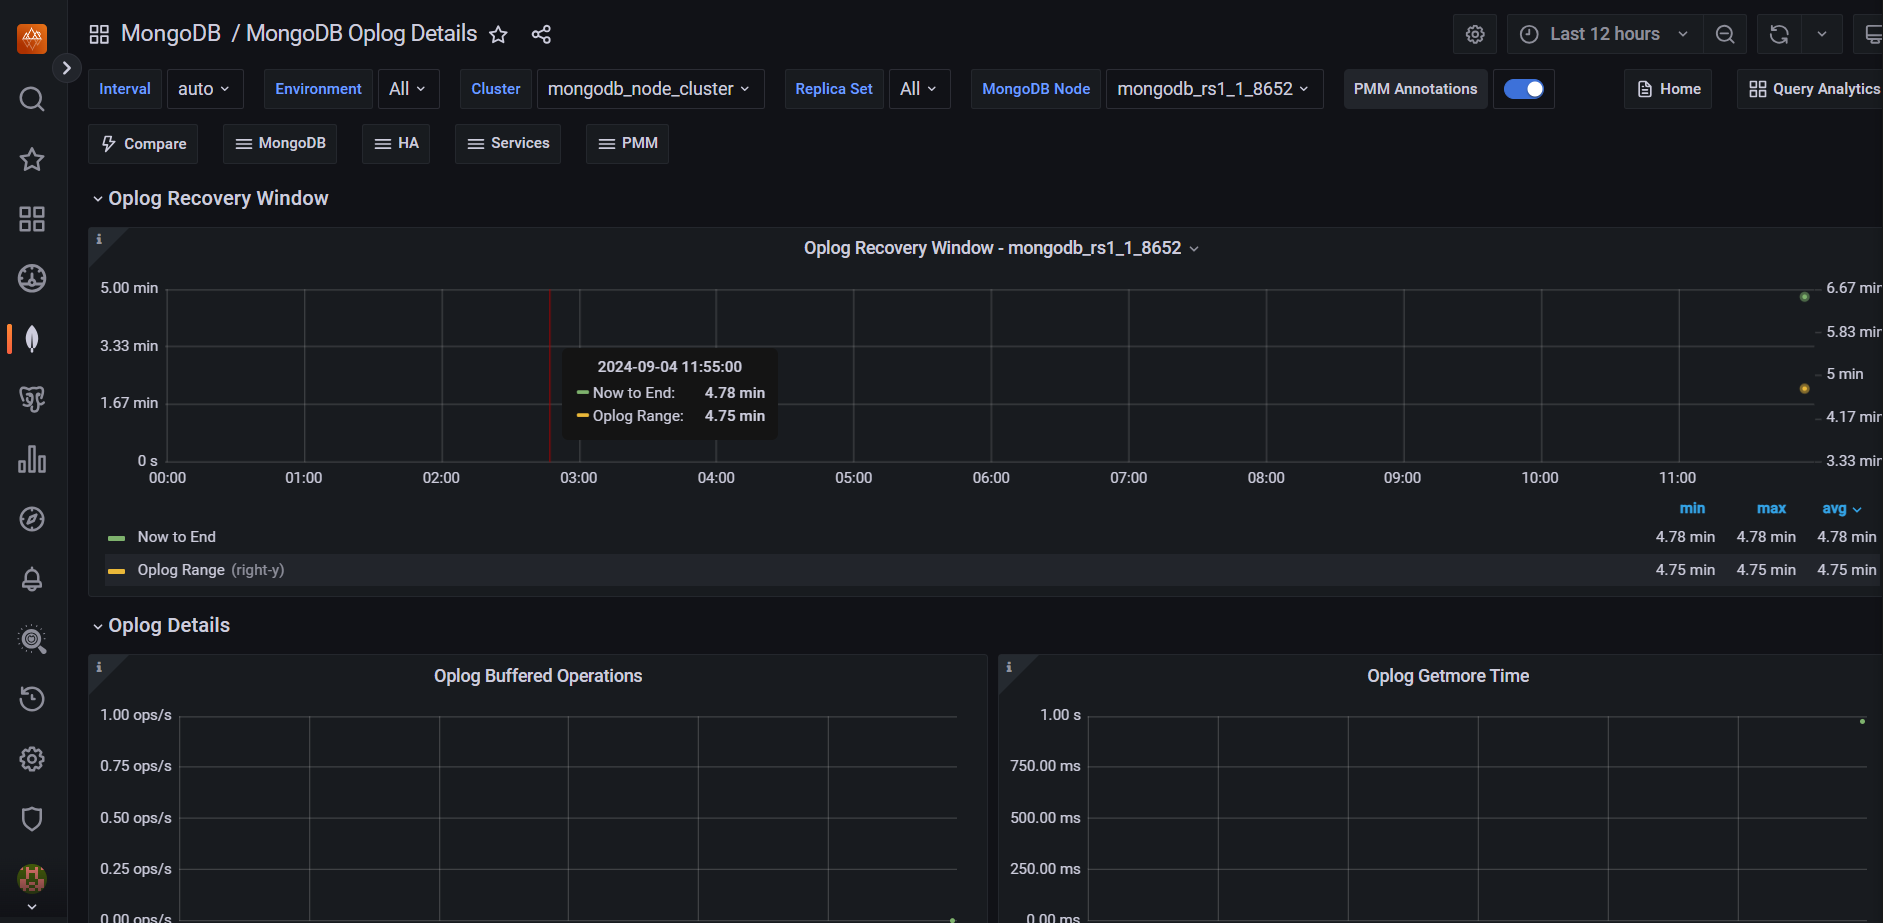Toggle the PMM Annotations switch
This screenshot has height=923, width=1883.
[1524, 89]
